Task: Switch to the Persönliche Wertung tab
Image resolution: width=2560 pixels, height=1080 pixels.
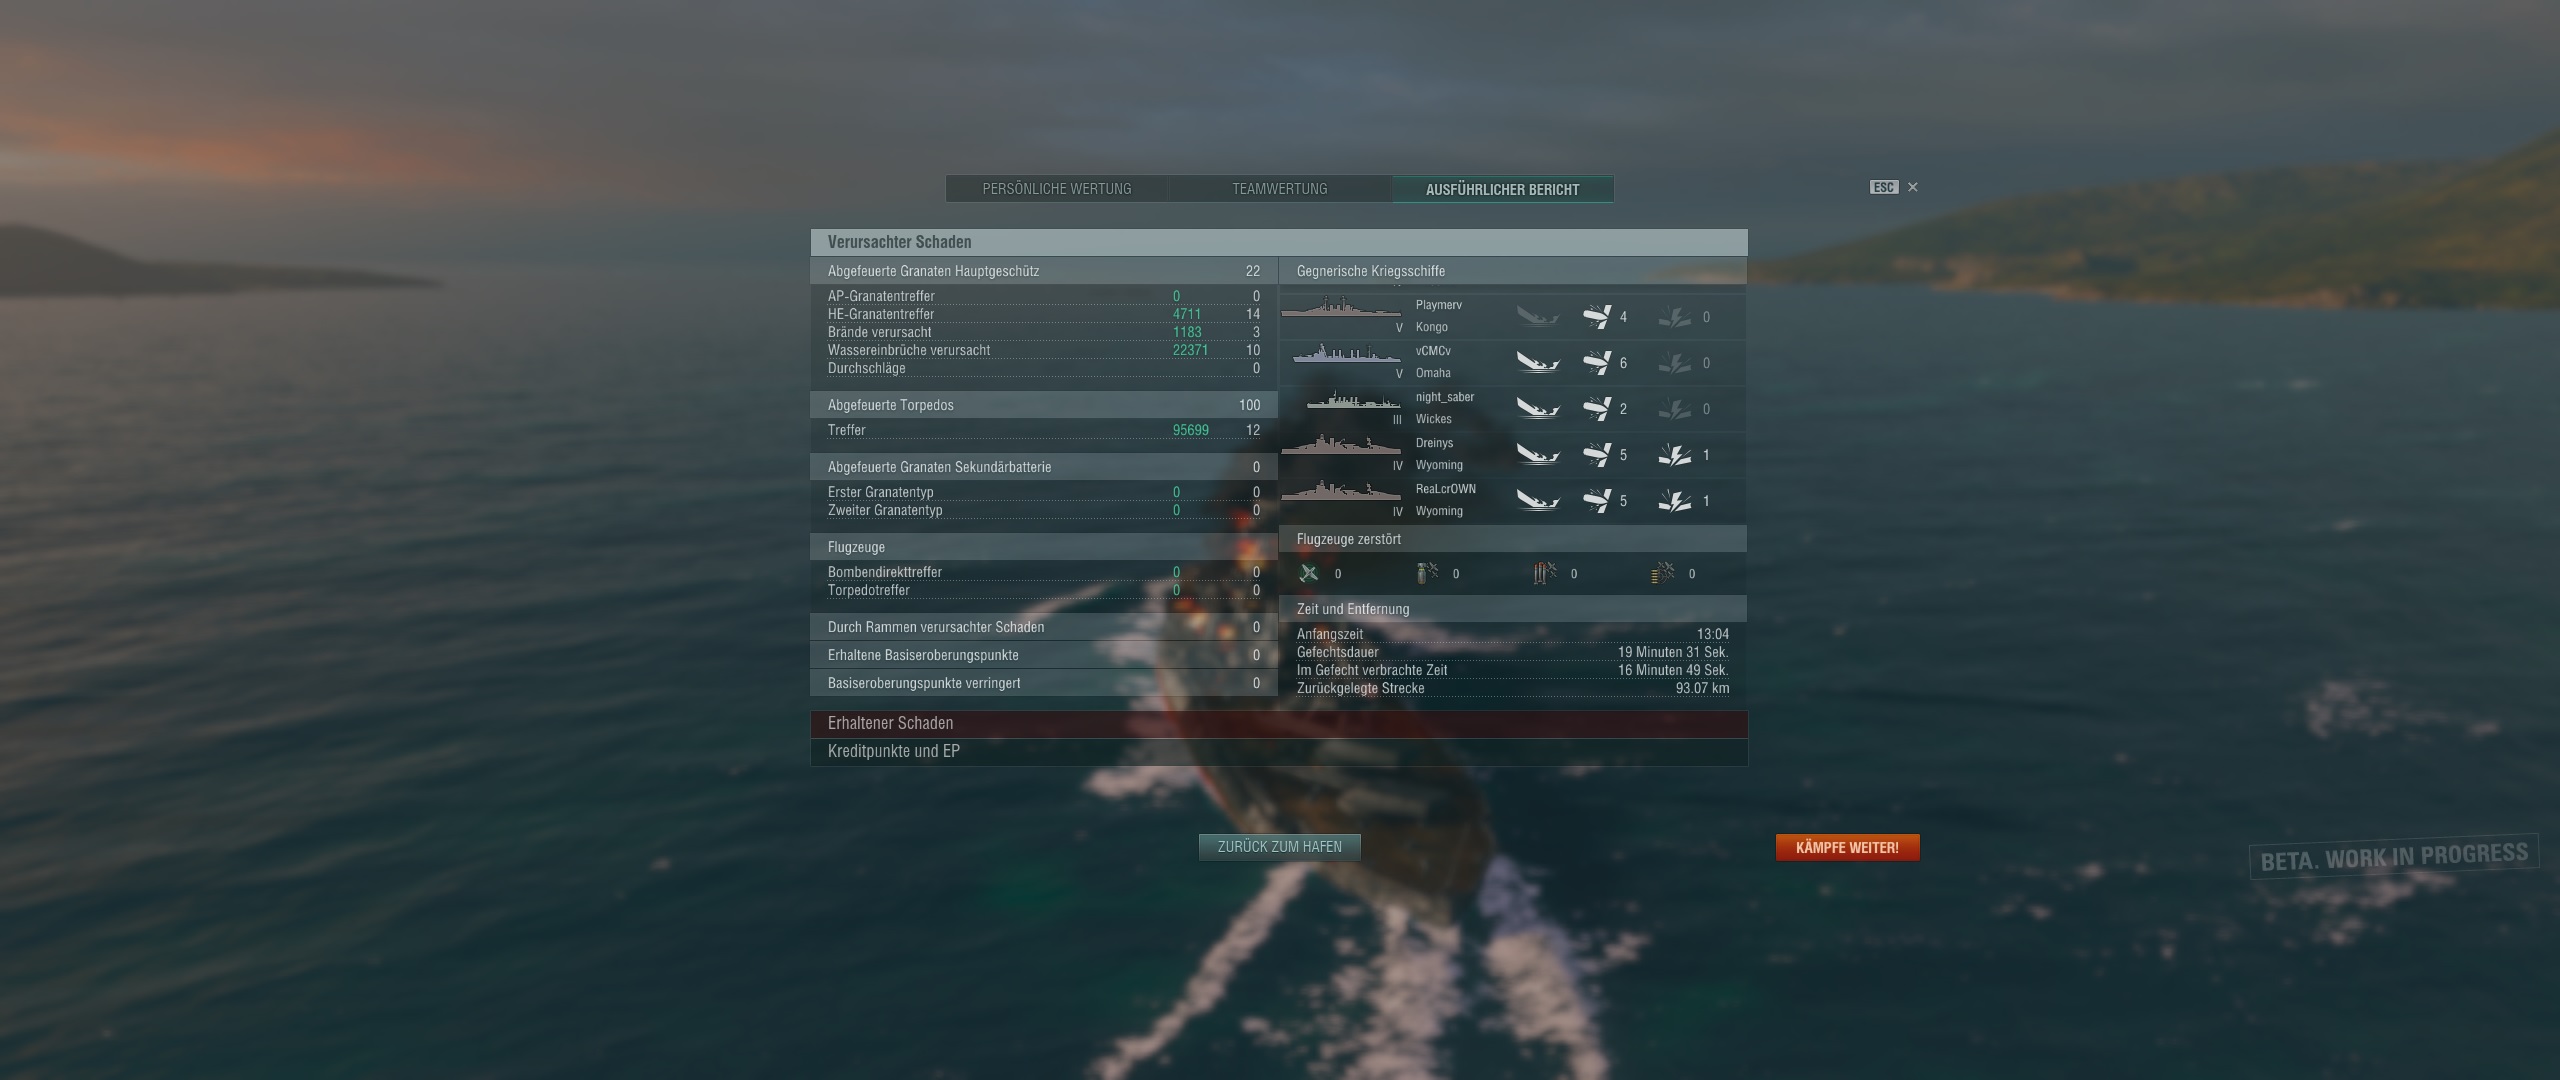Action: [1057, 189]
